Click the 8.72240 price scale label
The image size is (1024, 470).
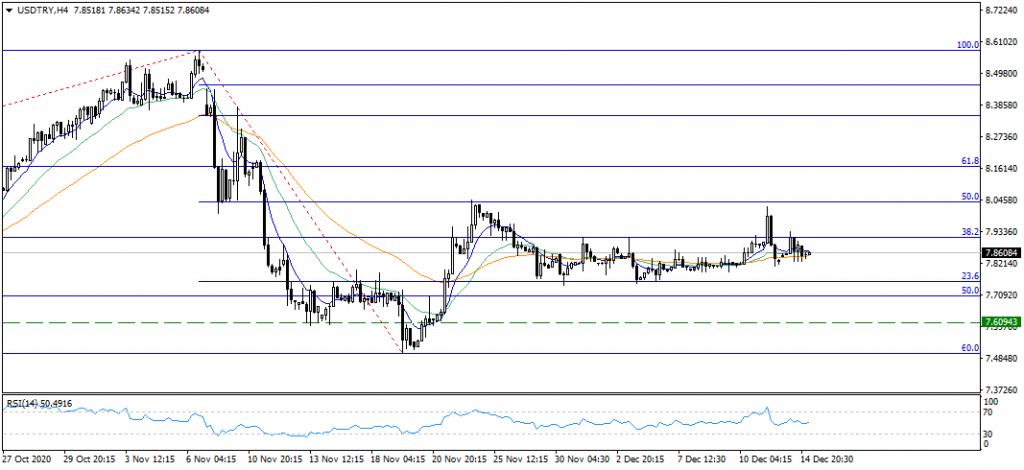[x=1002, y=11]
